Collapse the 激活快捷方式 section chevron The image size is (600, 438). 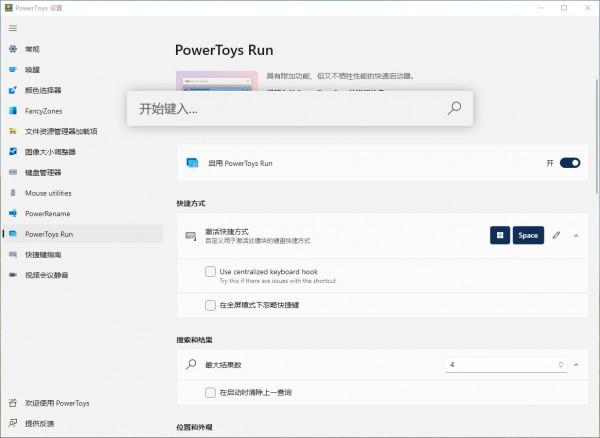tap(576, 236)
